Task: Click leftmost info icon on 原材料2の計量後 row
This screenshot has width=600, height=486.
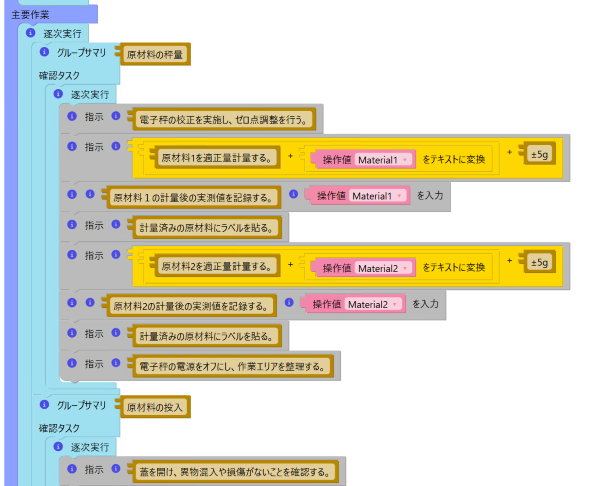Action: 72,303
